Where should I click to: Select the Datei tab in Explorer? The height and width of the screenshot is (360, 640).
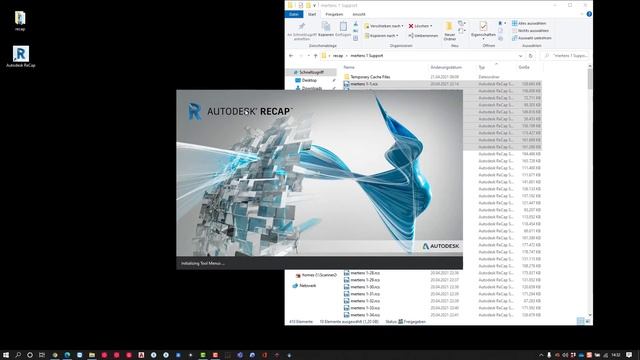294,14
